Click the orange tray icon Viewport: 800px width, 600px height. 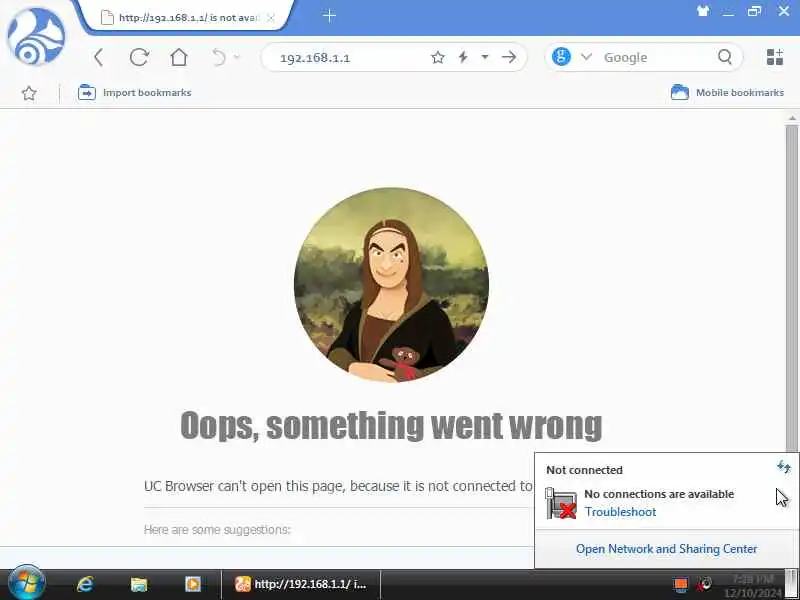[680, 584]
